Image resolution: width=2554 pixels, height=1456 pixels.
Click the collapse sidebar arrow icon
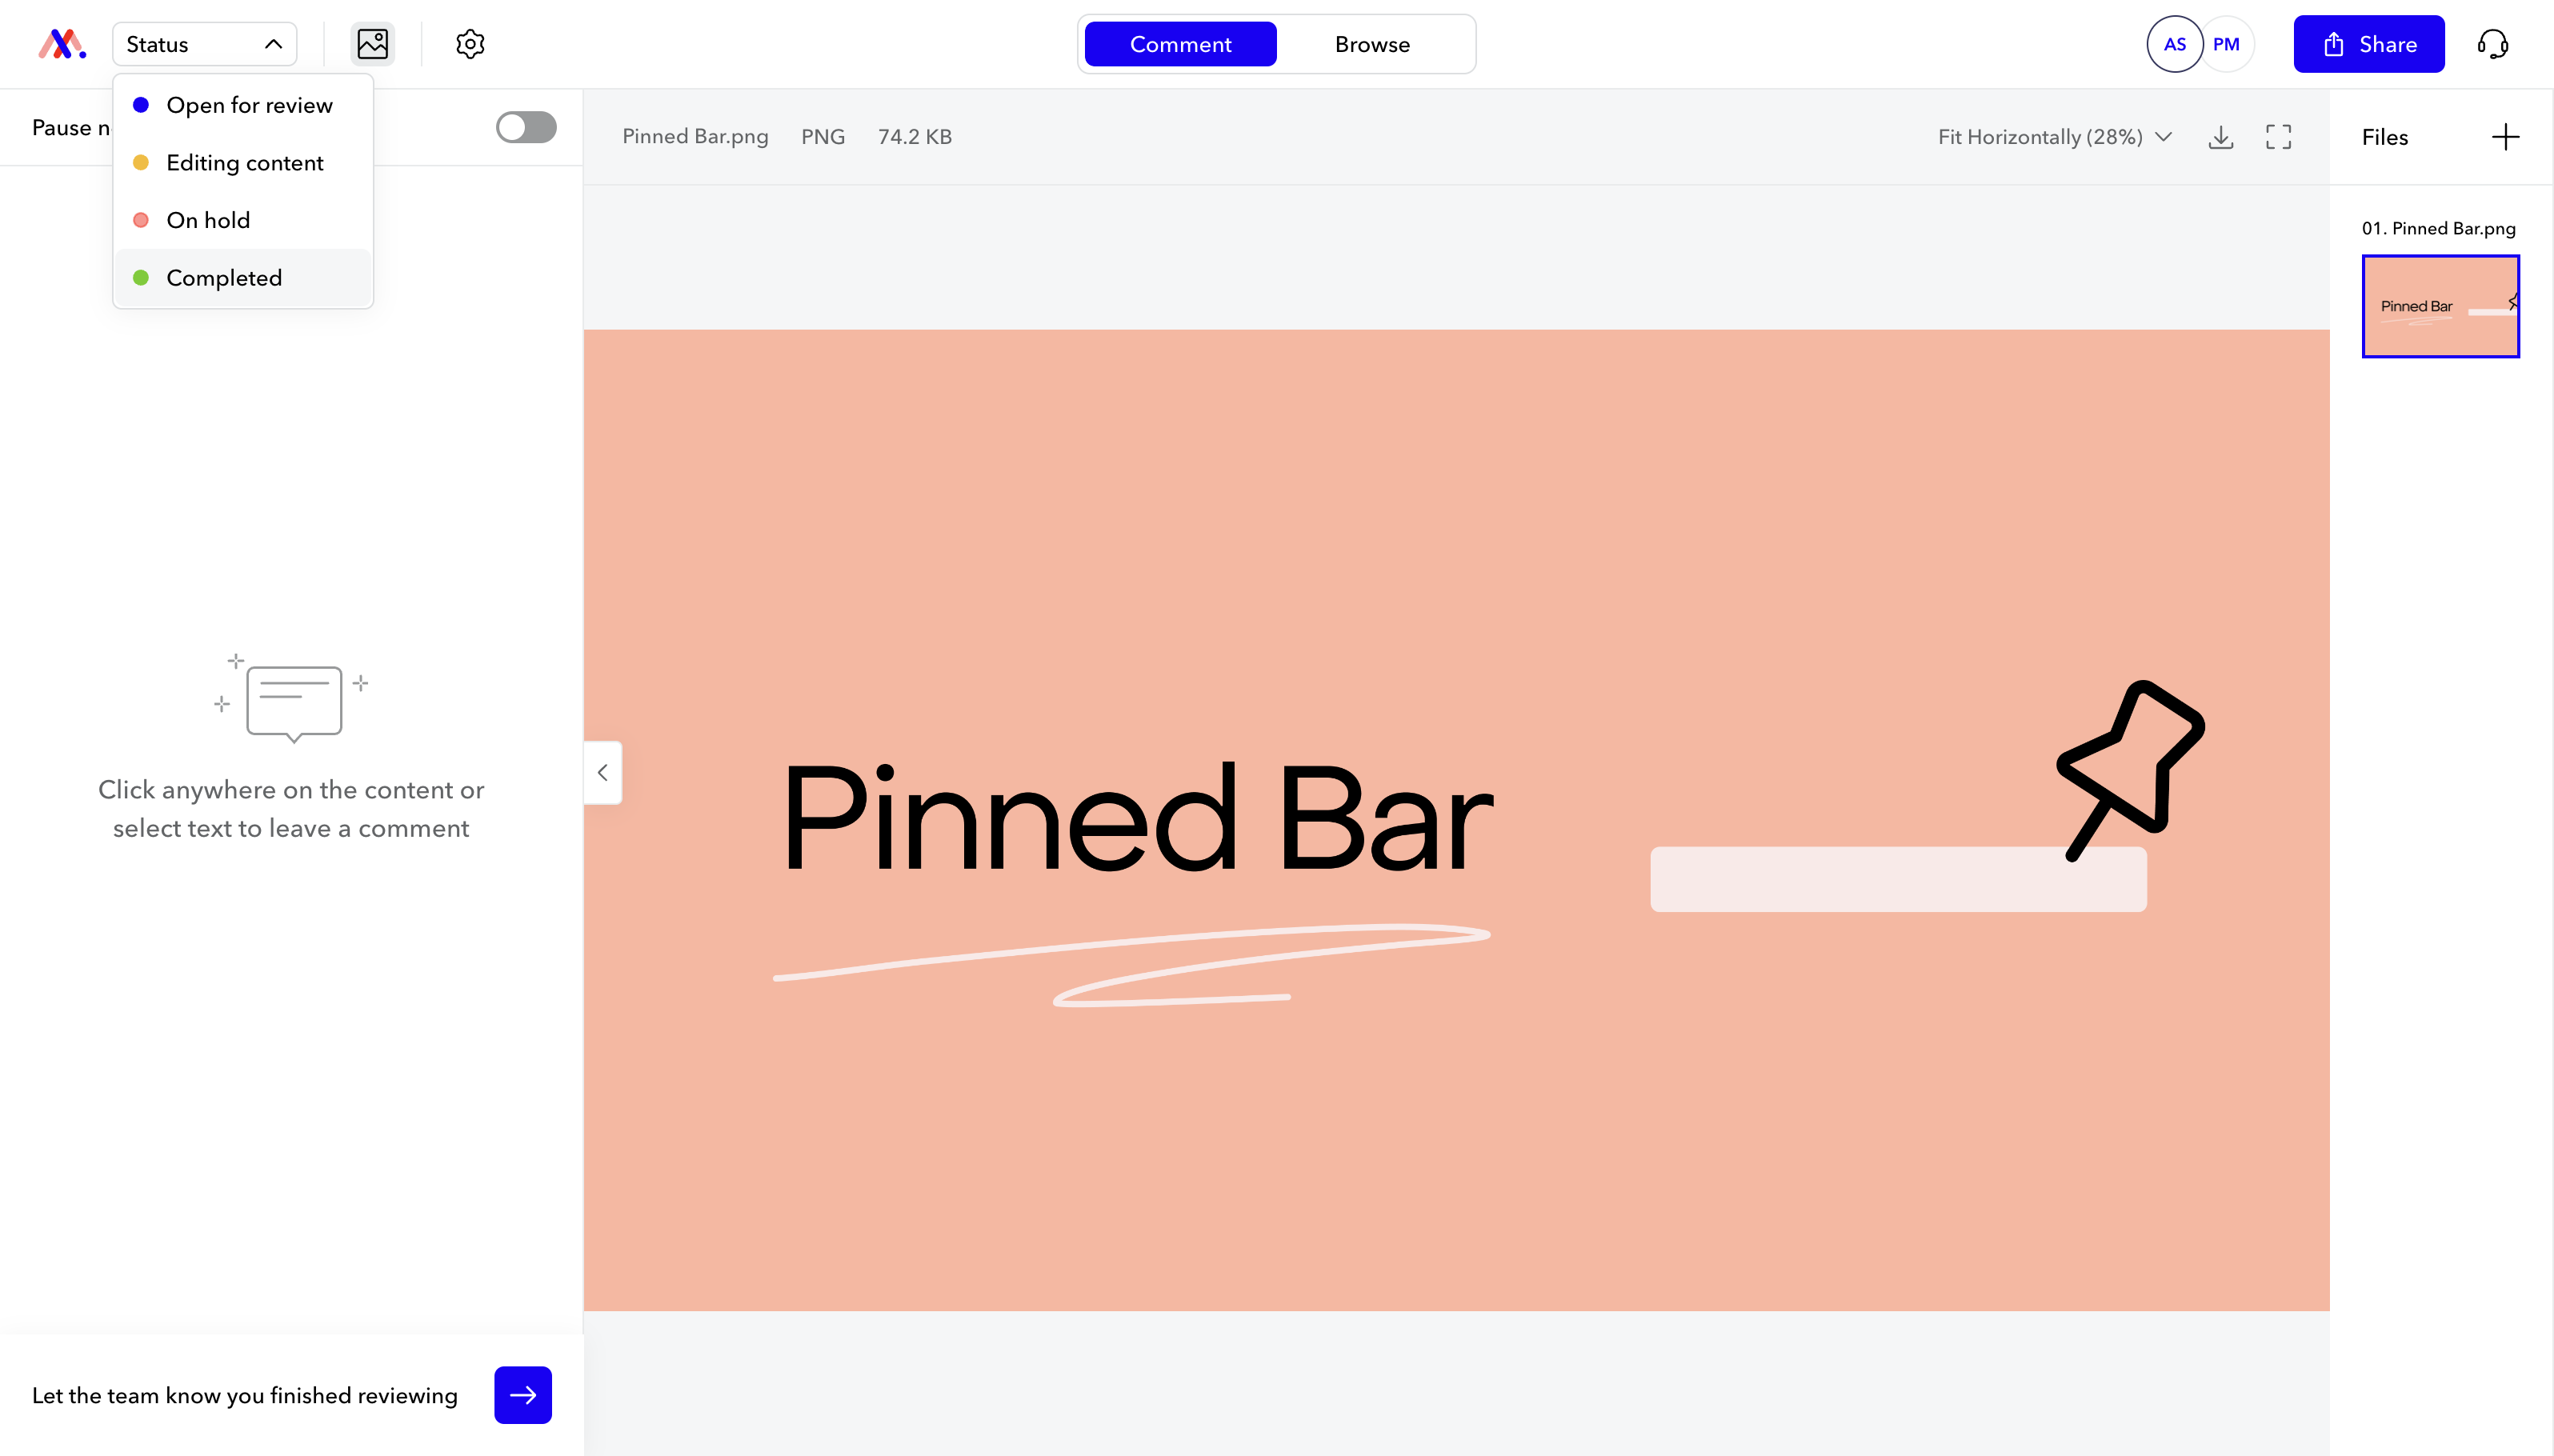pyautogui.click(x=602, y=772)
